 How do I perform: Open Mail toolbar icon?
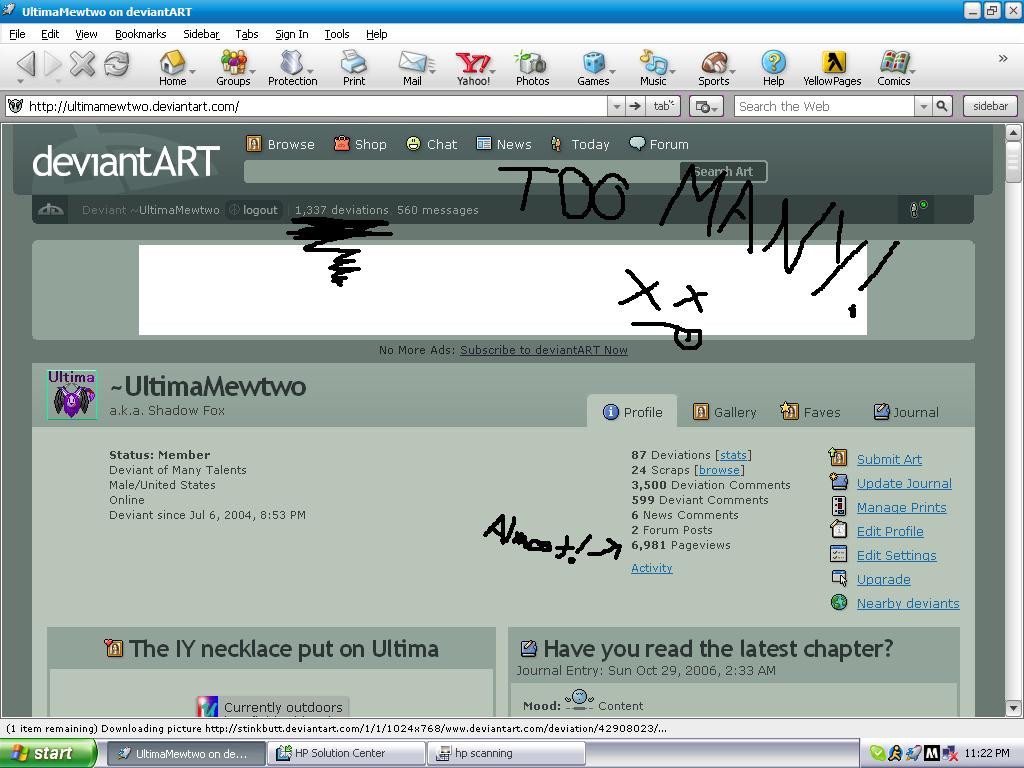click(412, 69)
